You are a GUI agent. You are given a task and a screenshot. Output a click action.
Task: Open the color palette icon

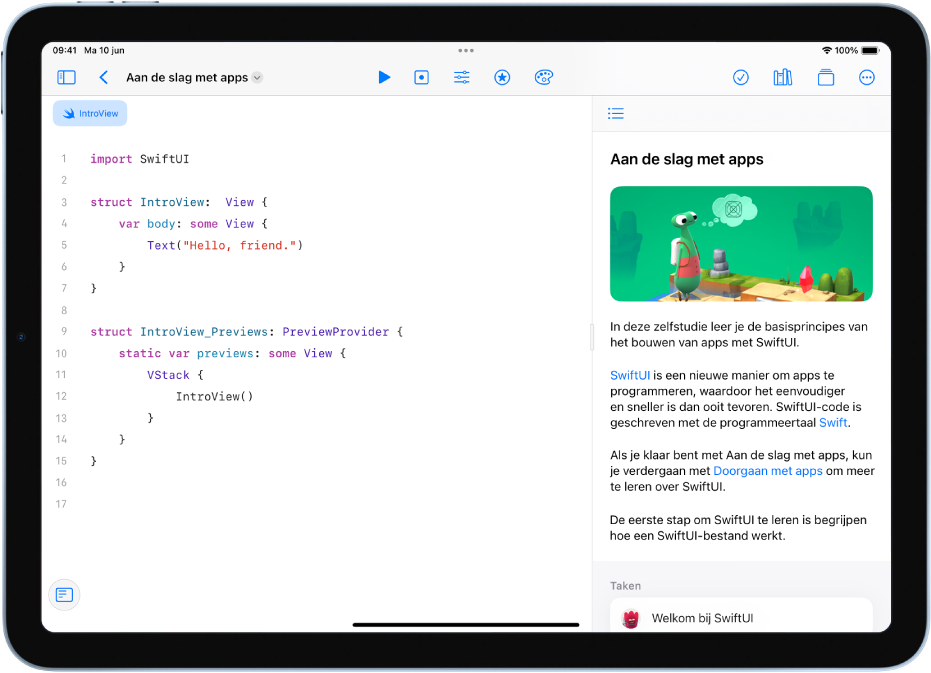coord(544,77)
